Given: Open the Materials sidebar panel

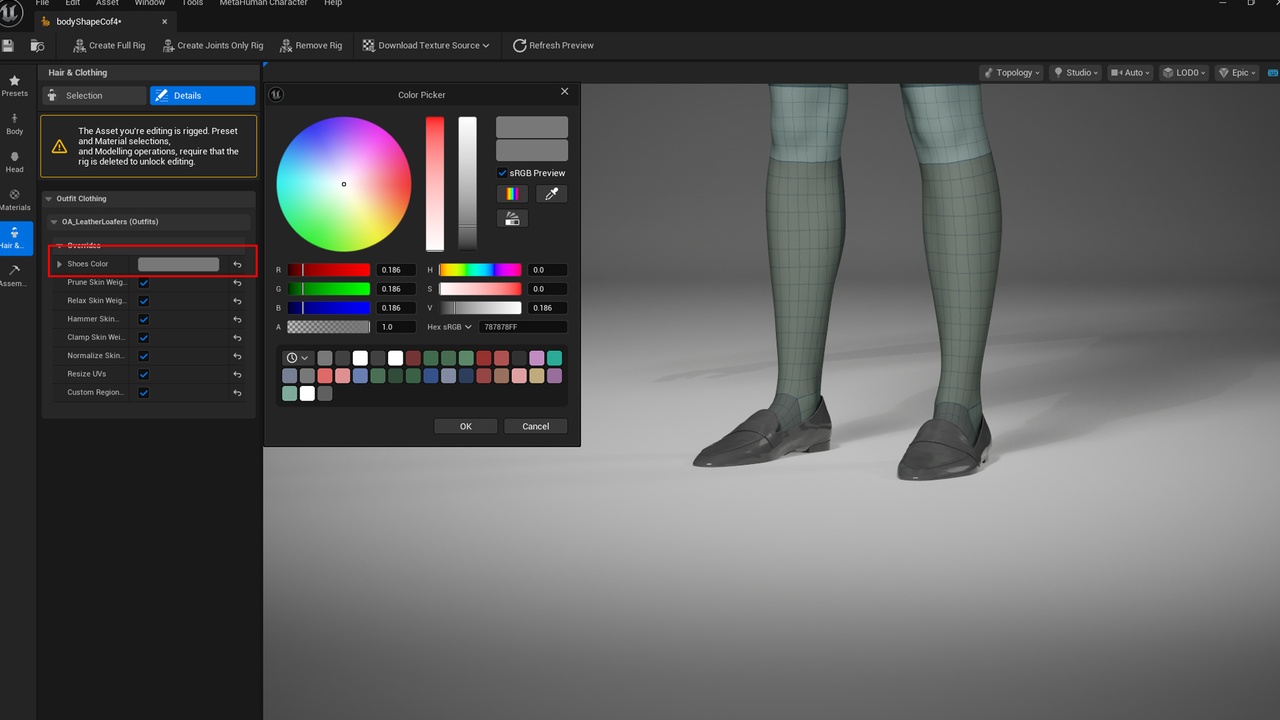Looking at the screenshot, I should tap(14, 200).
